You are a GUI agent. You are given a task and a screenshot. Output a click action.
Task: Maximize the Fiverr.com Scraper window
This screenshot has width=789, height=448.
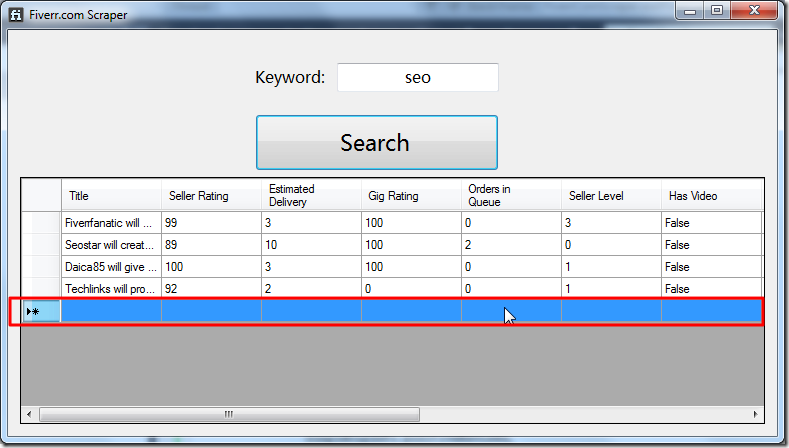pyautogui.click(x=717, y=11)
